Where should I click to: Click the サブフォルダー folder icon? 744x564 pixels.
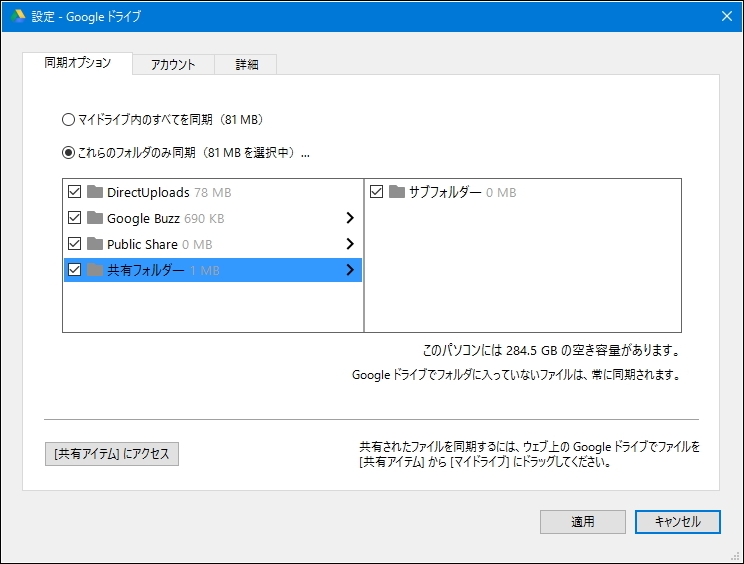tap(397, 192)
